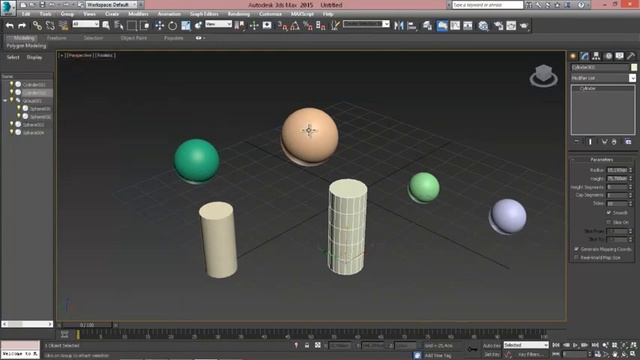Open Render Setup dialog icon
Image resolution: width=640 pixels, height=360 pixels.
[498, 26]
